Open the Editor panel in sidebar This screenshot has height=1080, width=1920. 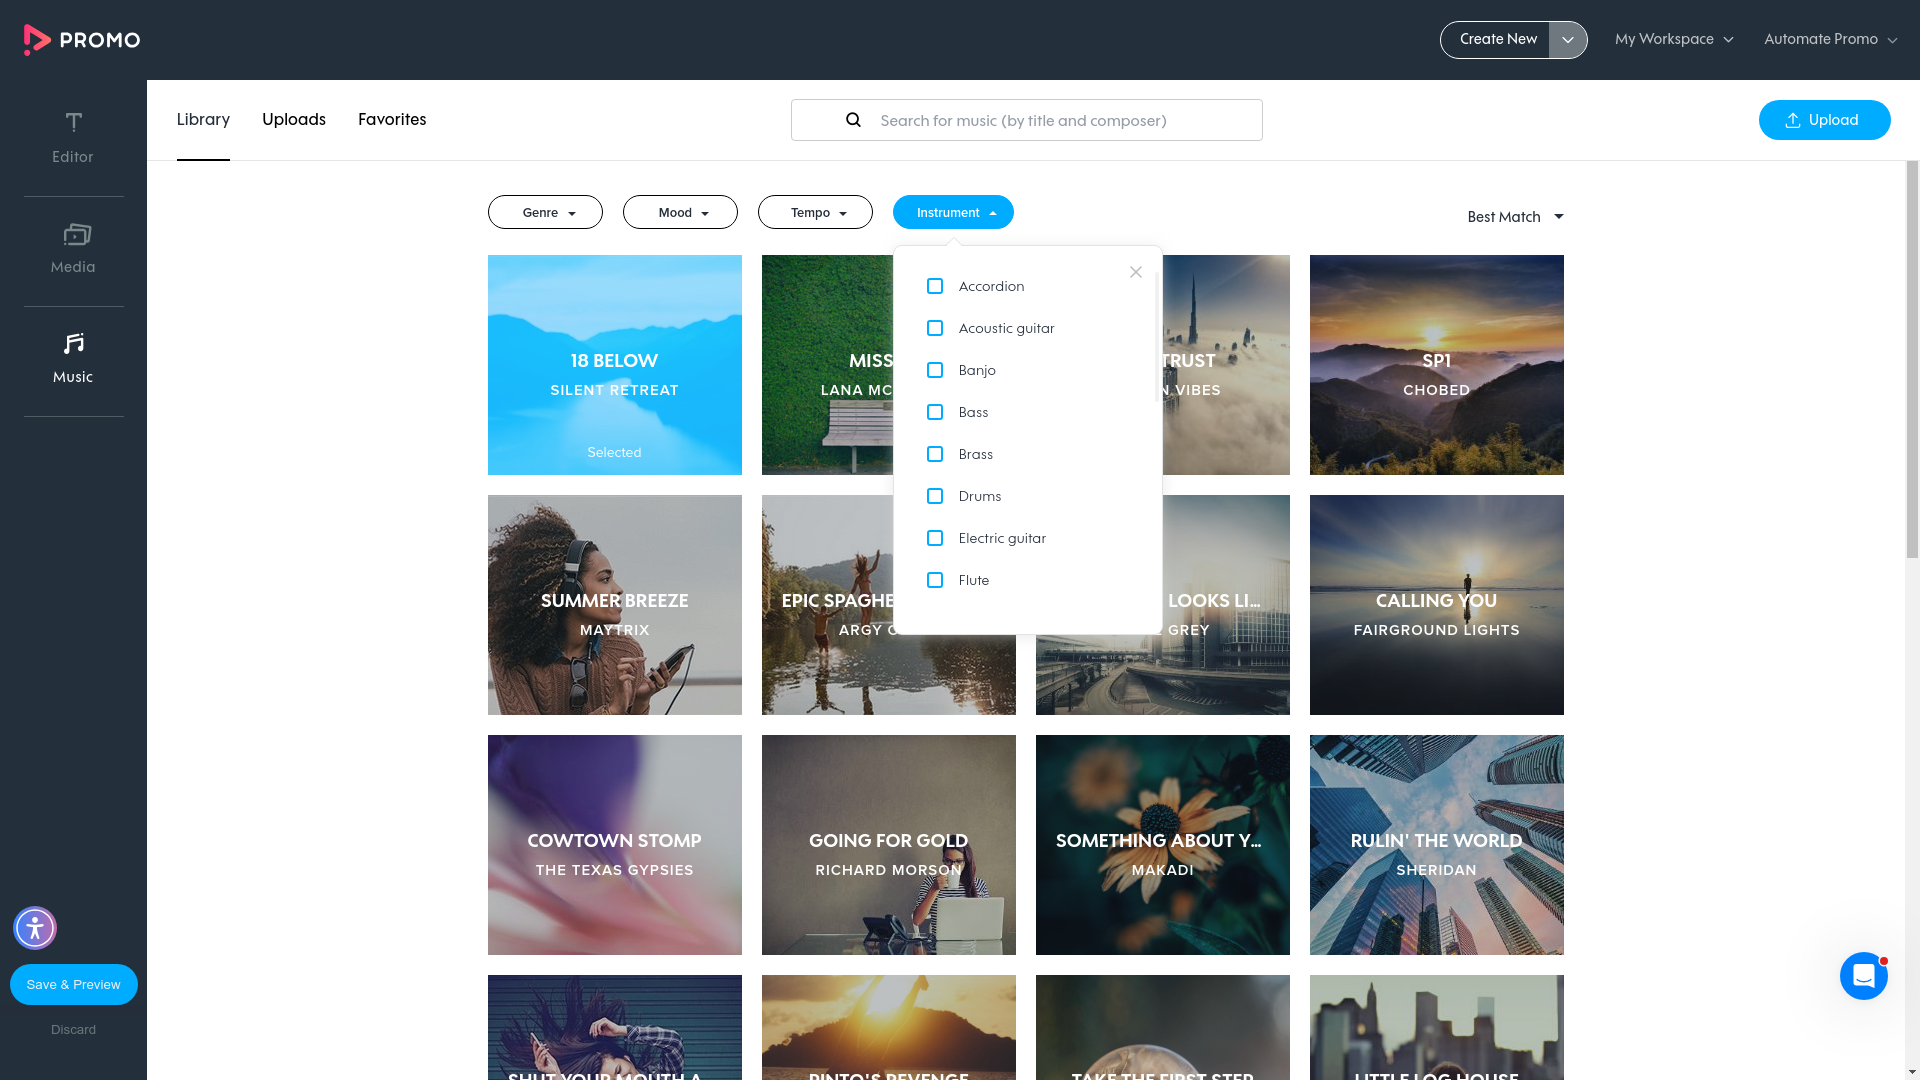click(73, 138)
